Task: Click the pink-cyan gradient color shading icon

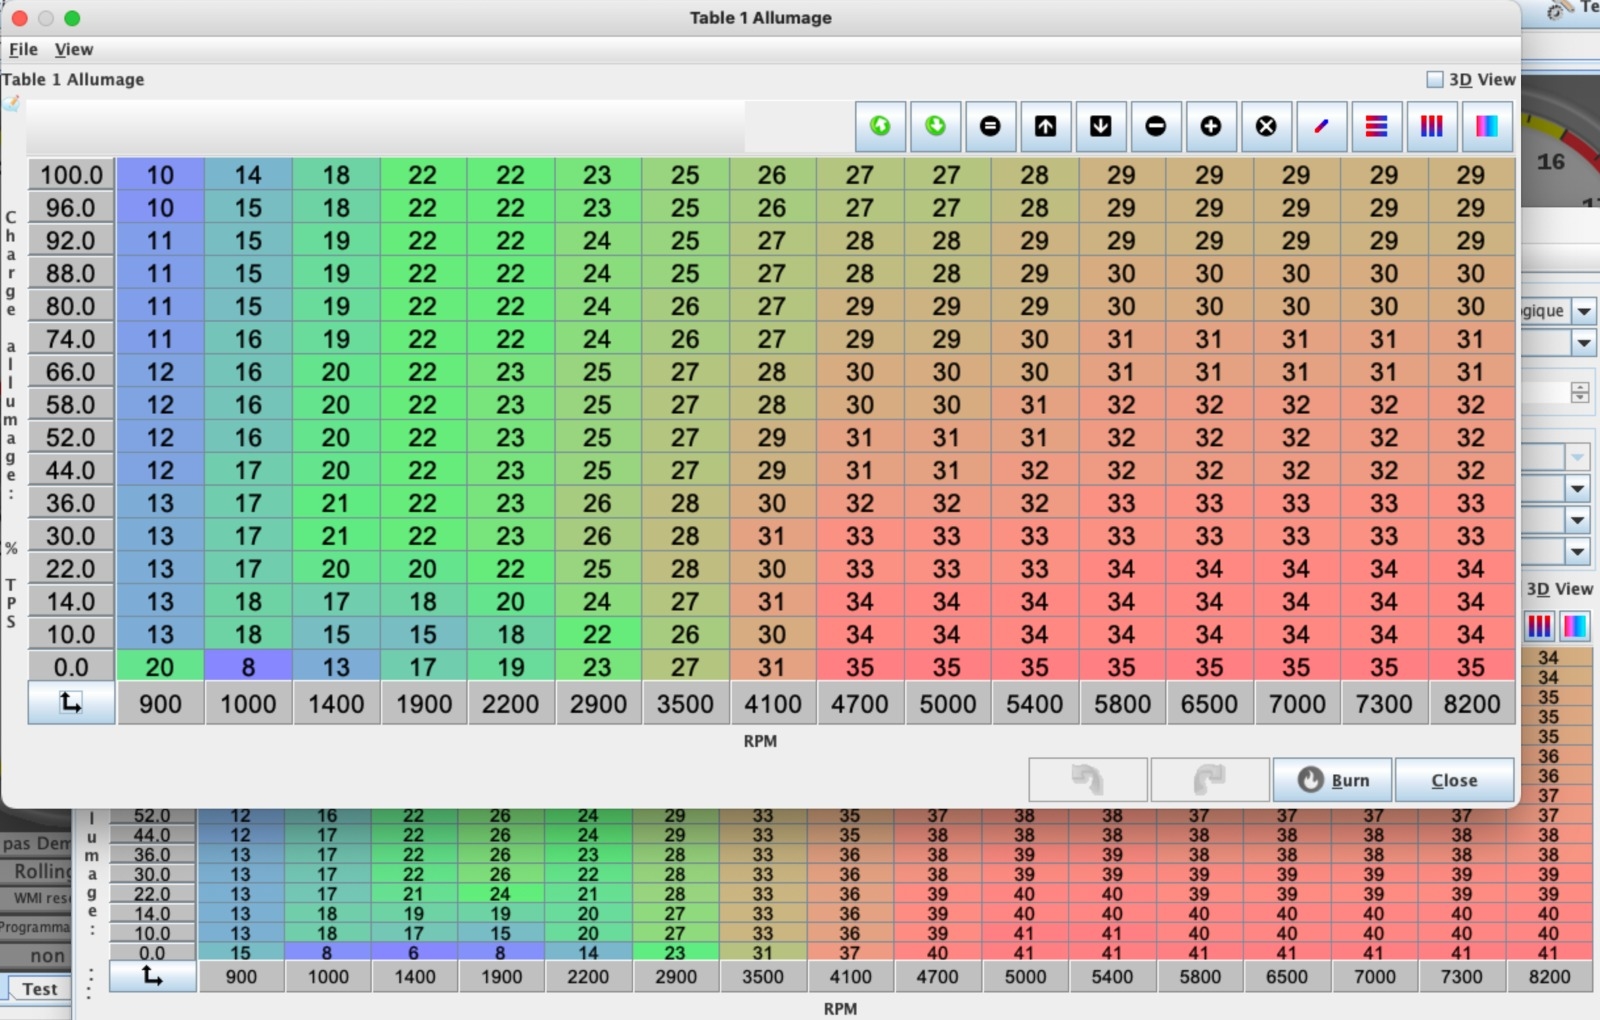Action: pyautogui.click(x=1486, y=126)
